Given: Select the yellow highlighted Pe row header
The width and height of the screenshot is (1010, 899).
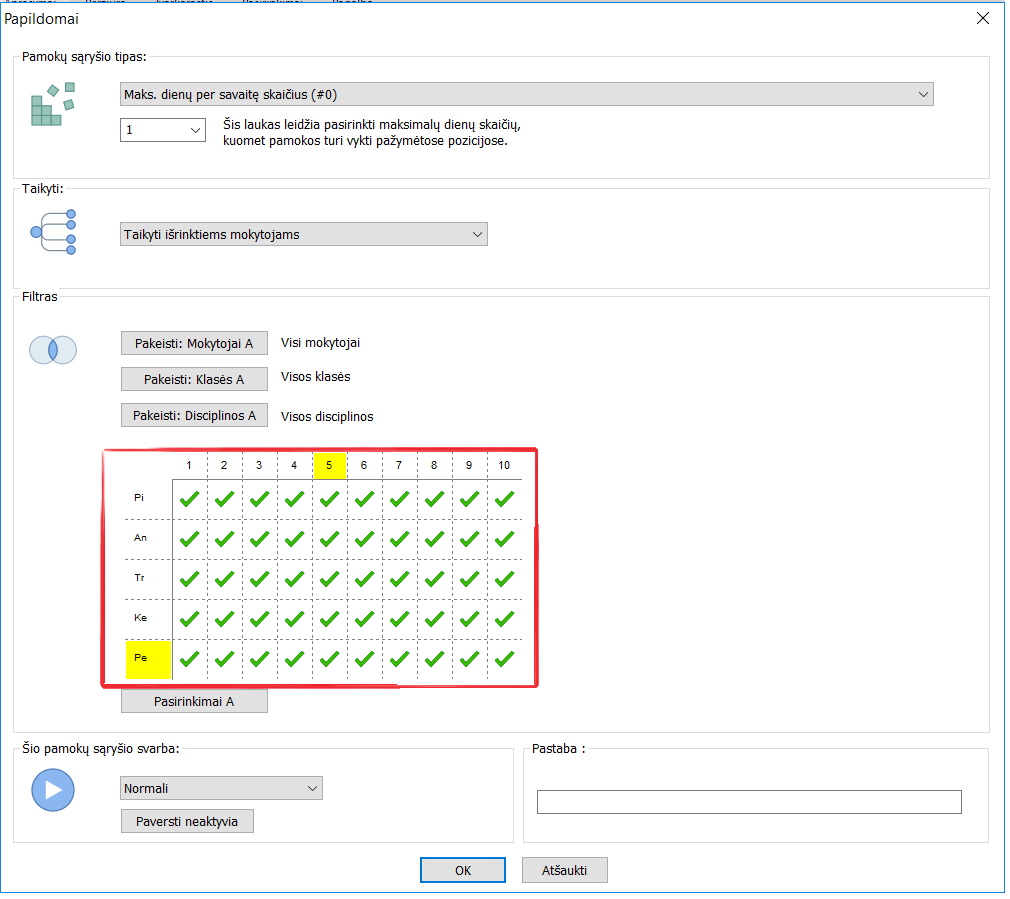Looking at the screenshot, I should (x=148, y=659).
